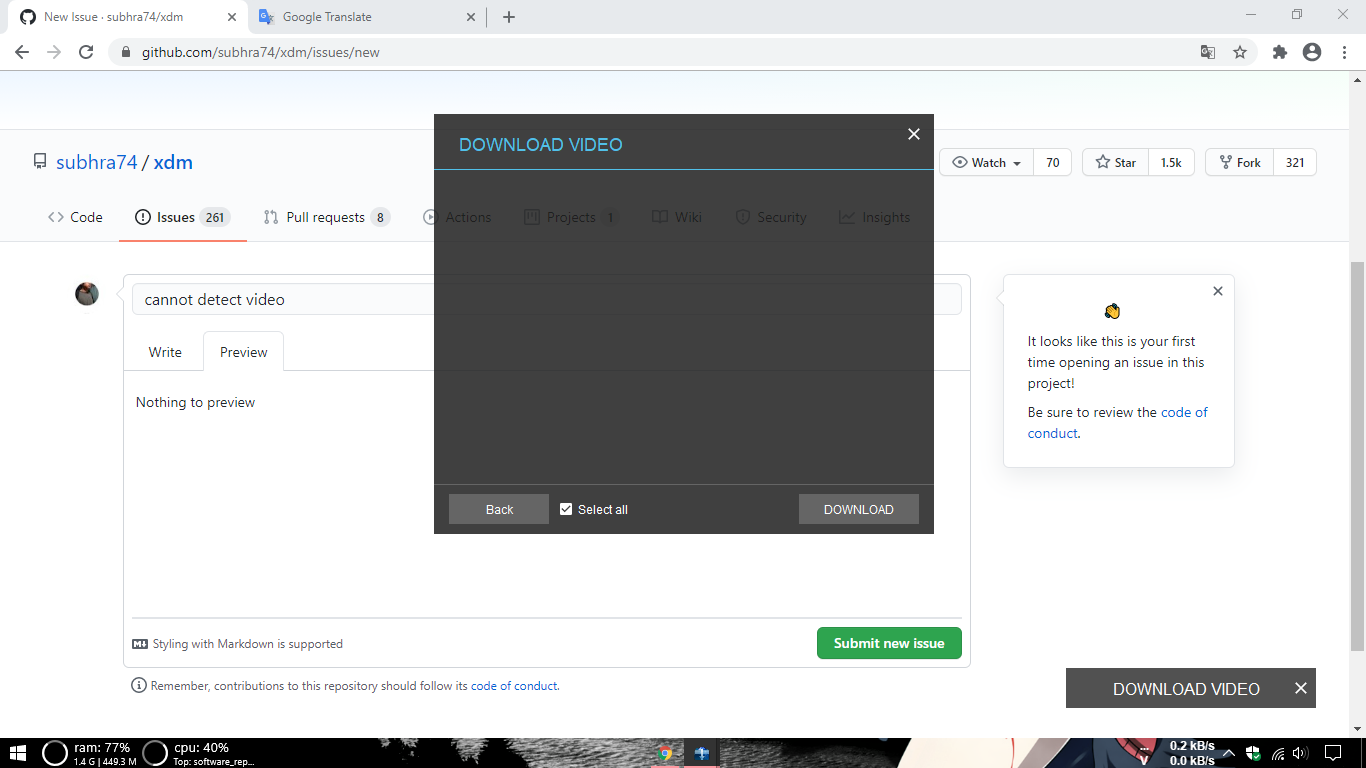Close the New Issue browser tab
The width and height of the screenshot is (1366, 768).
click(231, 17)
